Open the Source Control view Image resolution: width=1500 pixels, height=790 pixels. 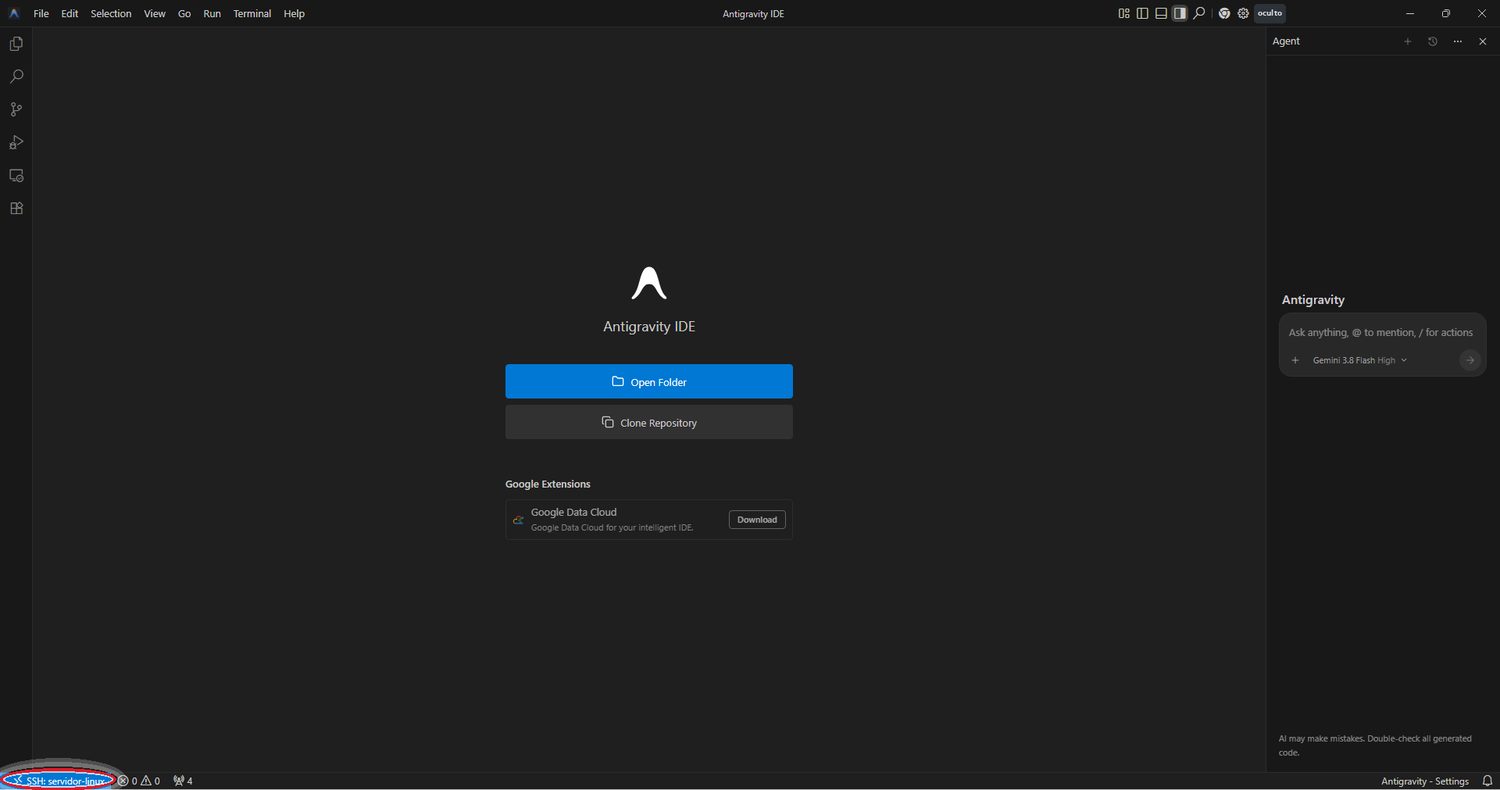click(x=16, y=110)
